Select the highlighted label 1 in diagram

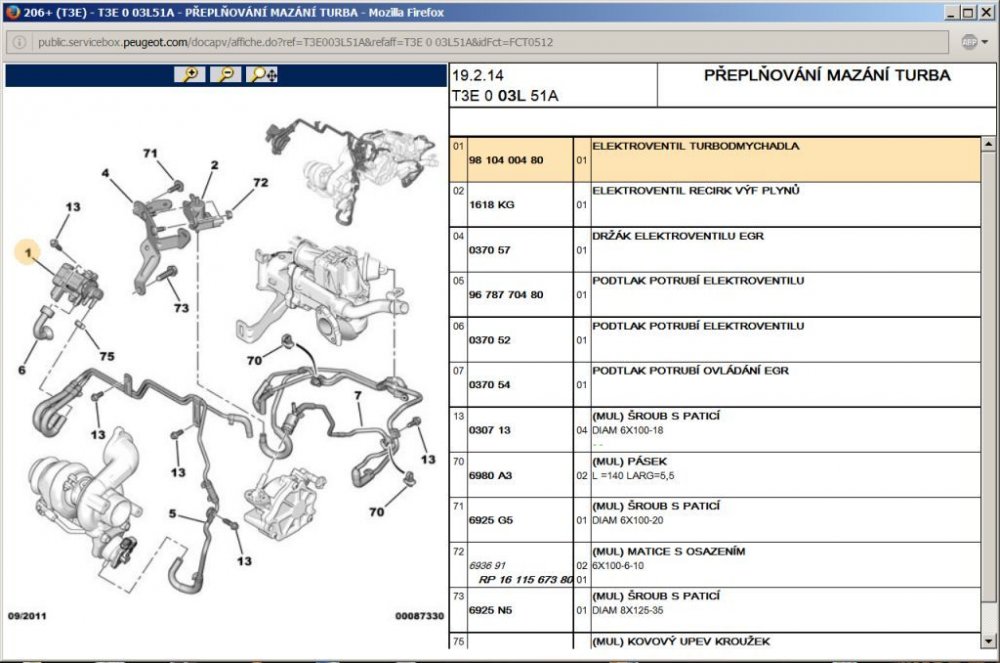(x=27, y=252)
